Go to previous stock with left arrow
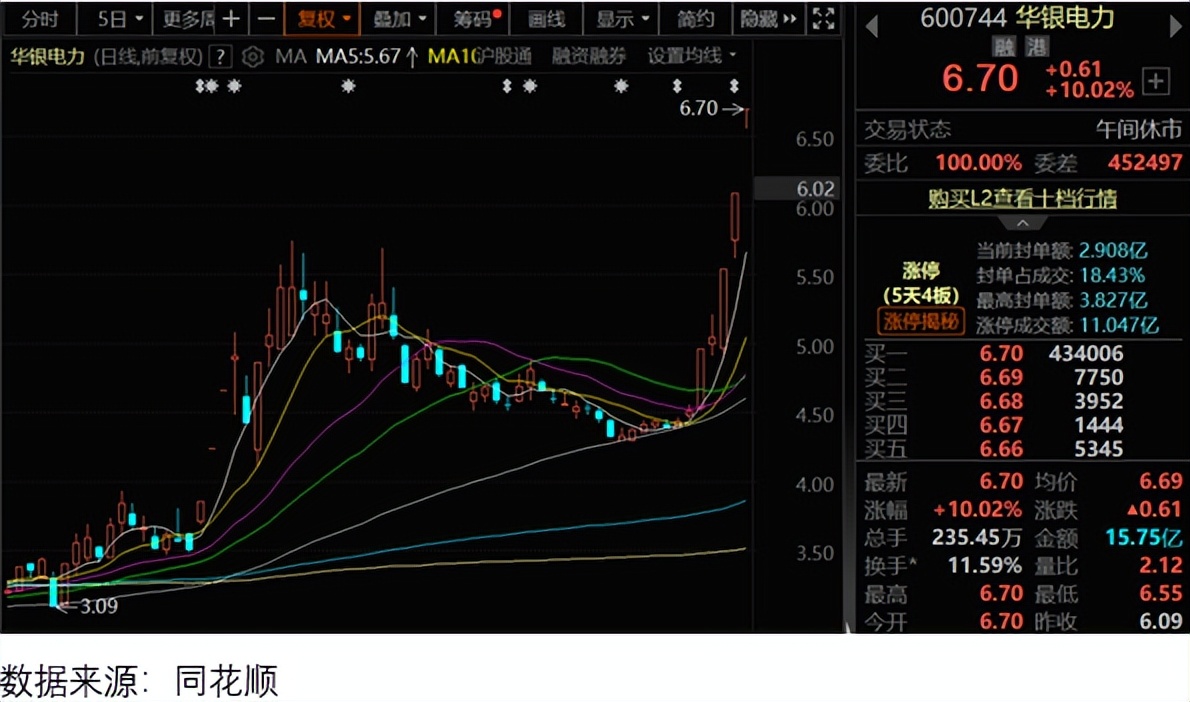Image resolution: width=1190 pixels, height=702 pixels. (x=872, y=28)
